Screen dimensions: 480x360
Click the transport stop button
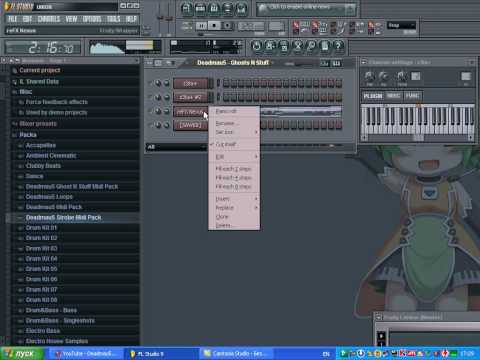[x=214, y=26]
